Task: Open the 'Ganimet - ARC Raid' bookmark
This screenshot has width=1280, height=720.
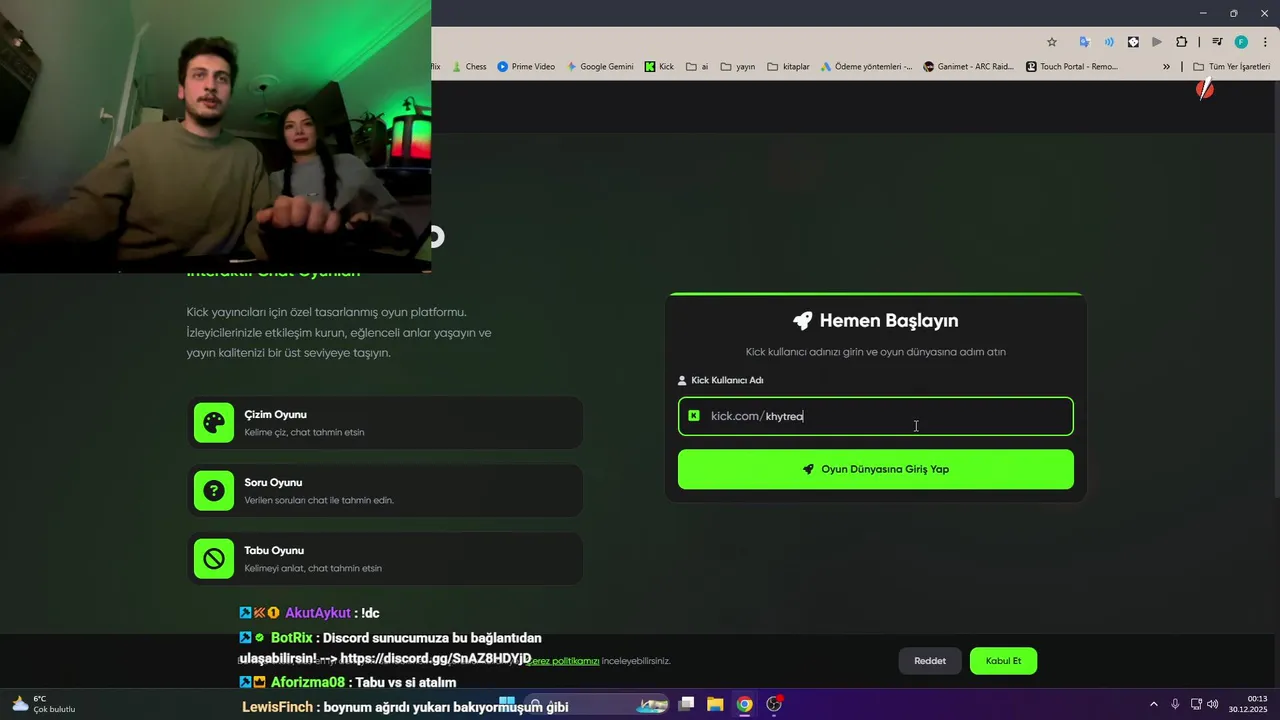Action: 968,67
